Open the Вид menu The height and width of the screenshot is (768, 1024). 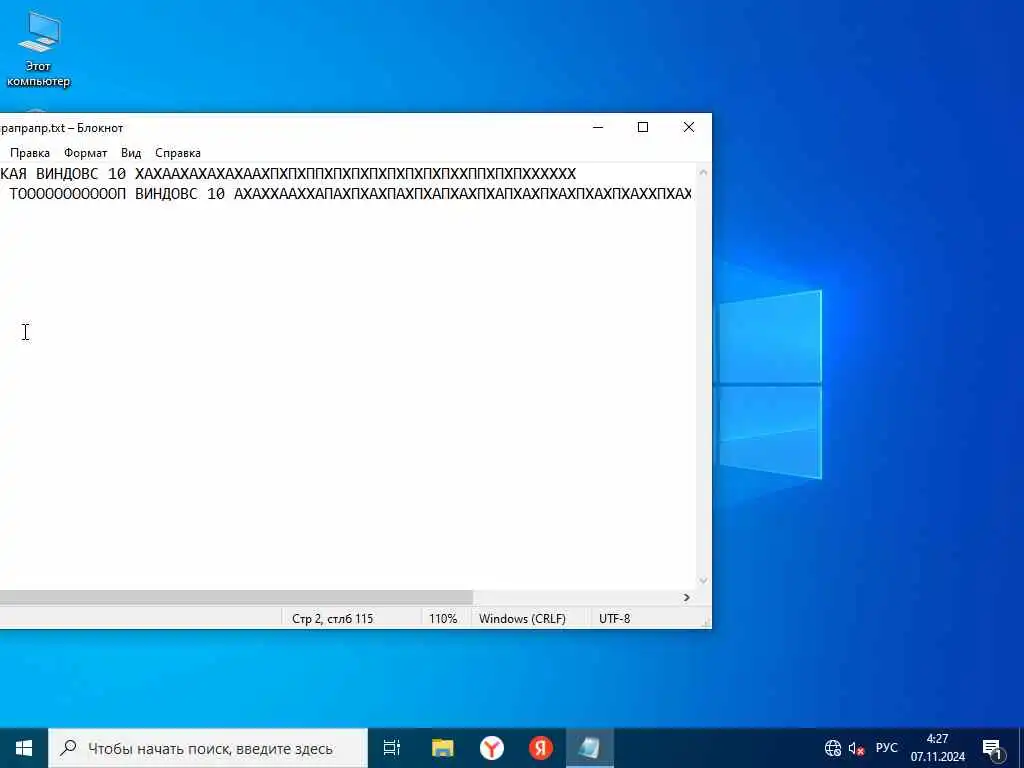(131, 153)
